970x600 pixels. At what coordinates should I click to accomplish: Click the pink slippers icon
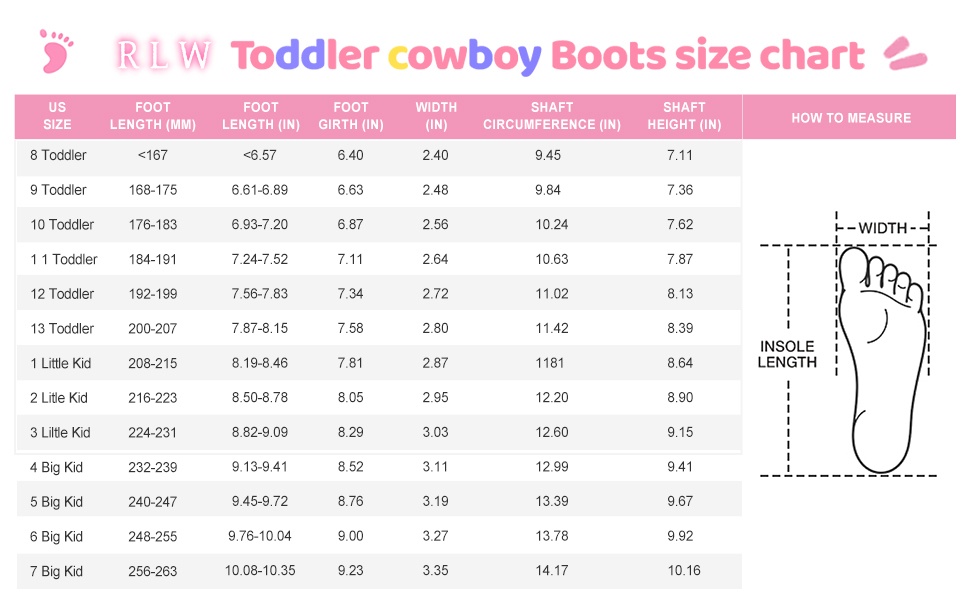pos(905,52)
